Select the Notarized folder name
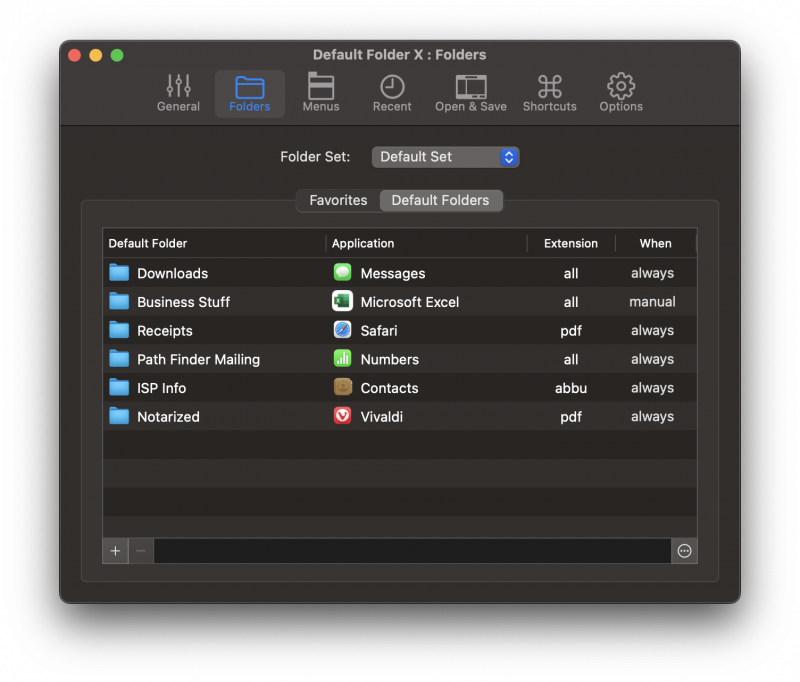Screen dimensions: 800x682 point(168,417)
